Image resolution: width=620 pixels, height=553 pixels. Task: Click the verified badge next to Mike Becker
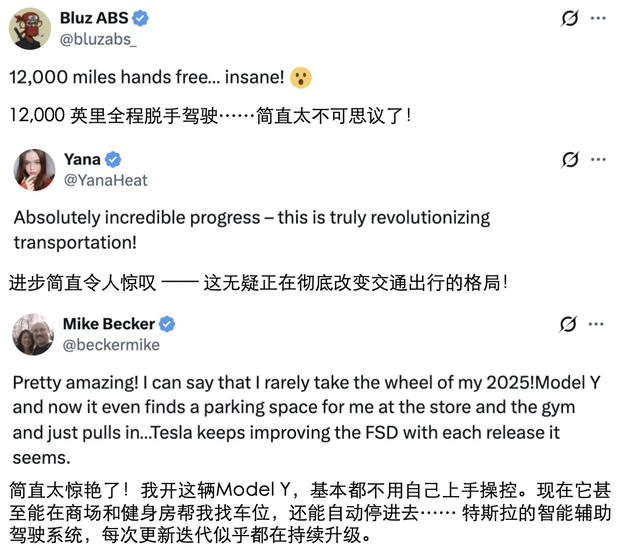click(168, 324)
